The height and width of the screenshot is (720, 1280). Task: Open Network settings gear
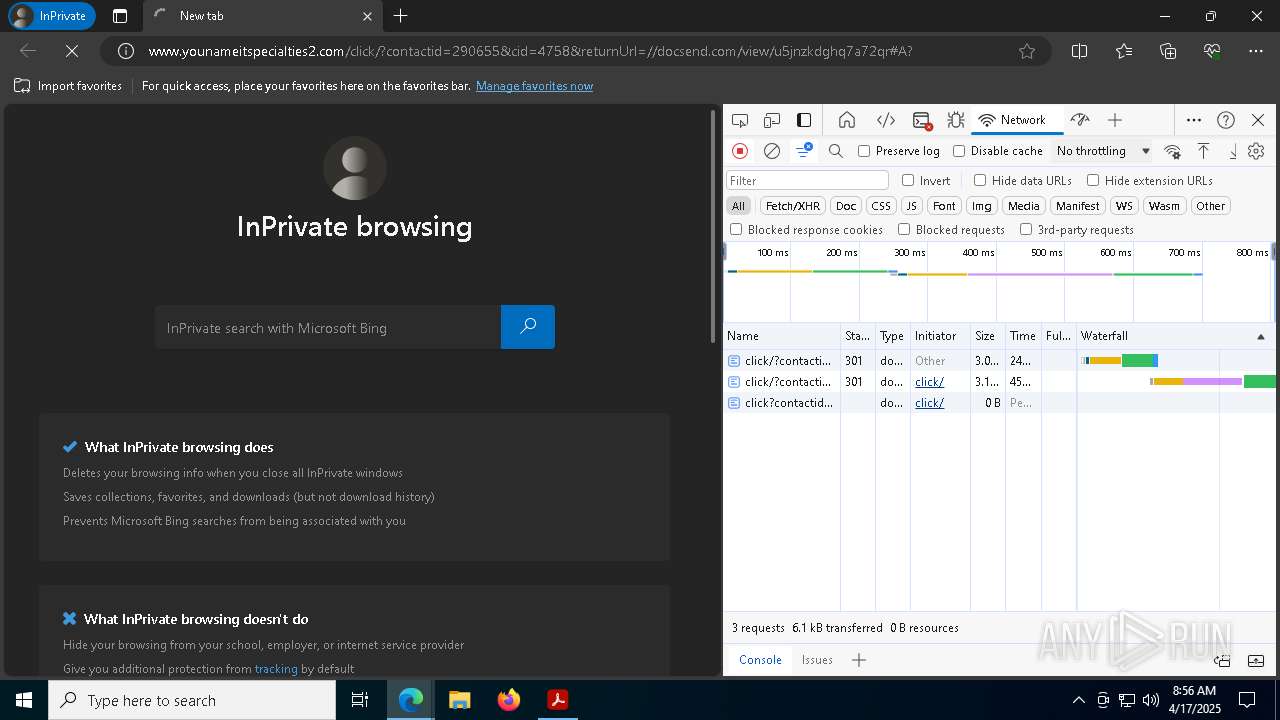click(1257, 151)
